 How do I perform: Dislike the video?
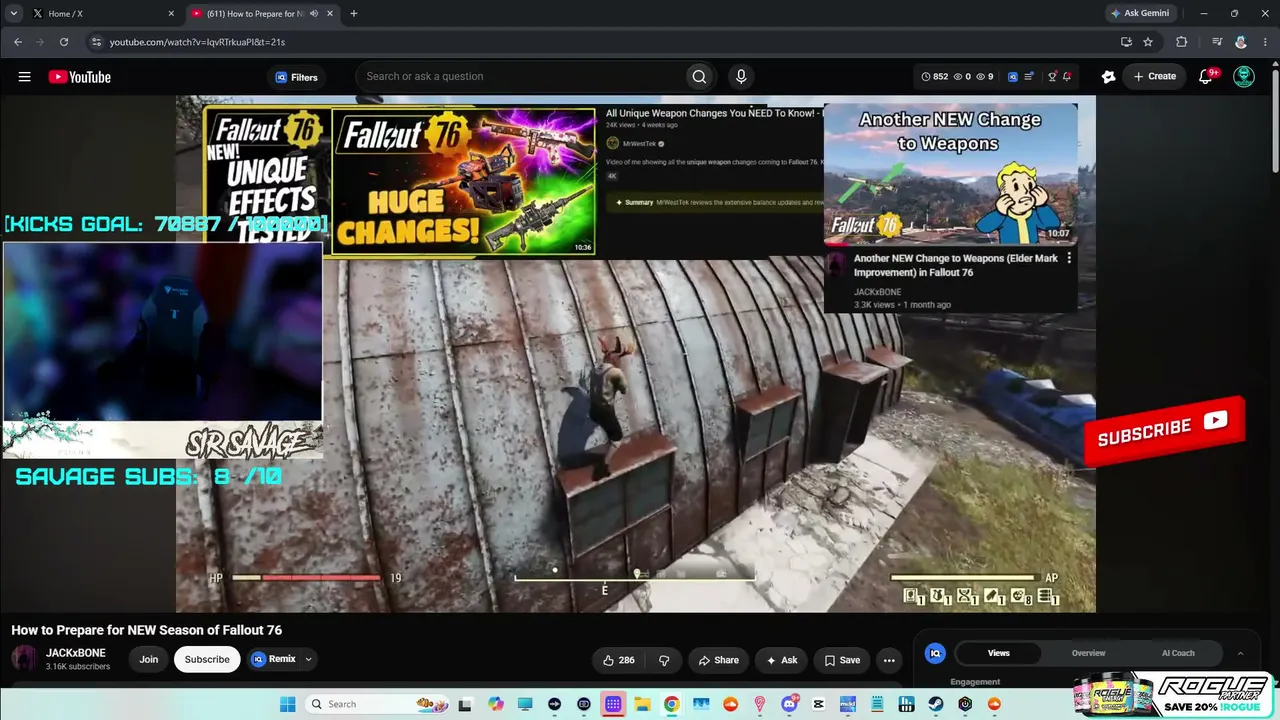664,660
